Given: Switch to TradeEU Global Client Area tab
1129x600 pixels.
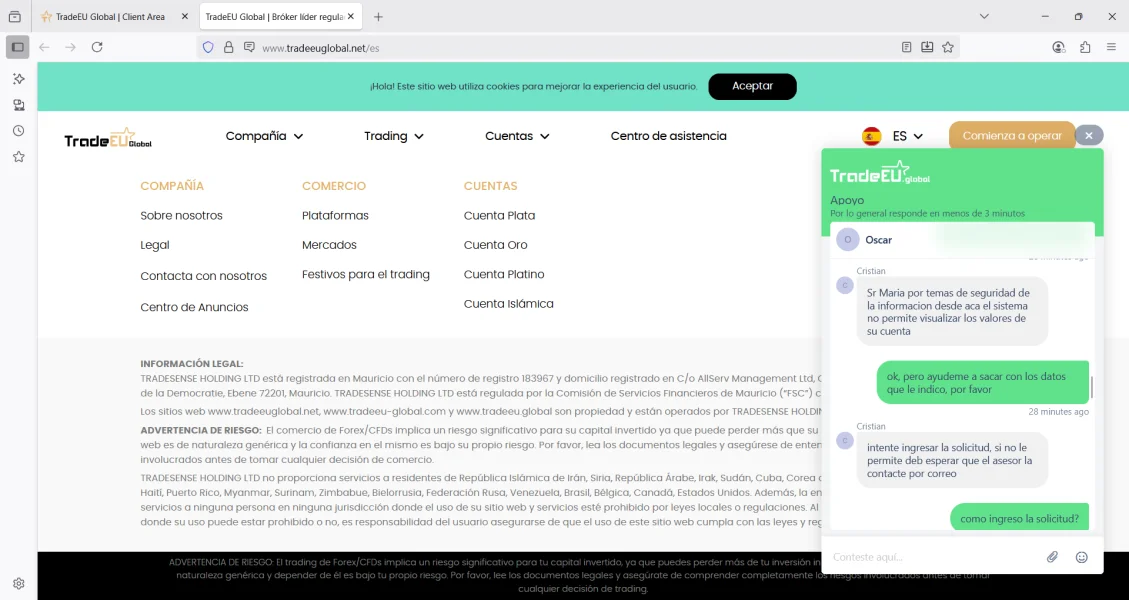Looking at the screenshot, I should tap(110, 17).
